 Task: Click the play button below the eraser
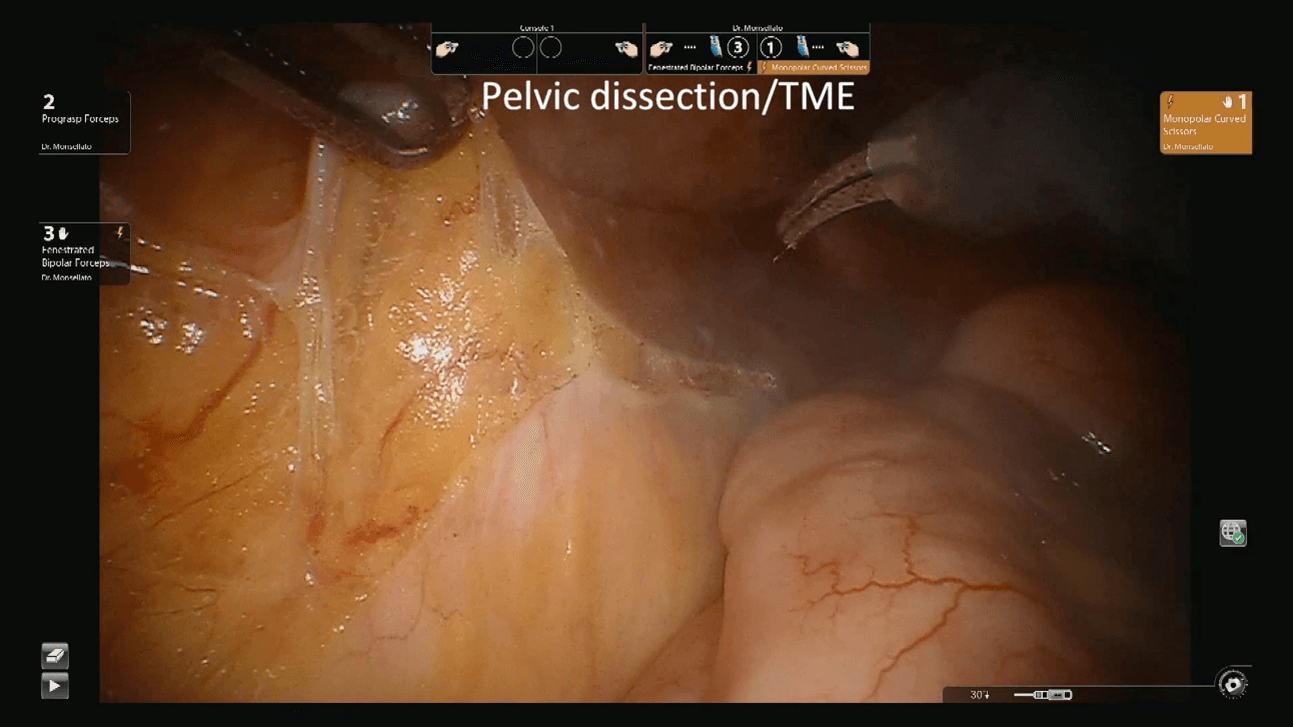pyautogui.click(x=55, y=686)
